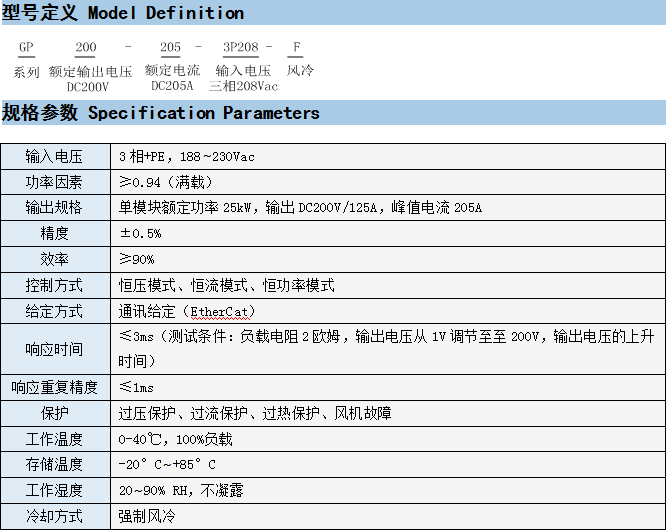Select the '输出规格' row header

pos(56,208)
